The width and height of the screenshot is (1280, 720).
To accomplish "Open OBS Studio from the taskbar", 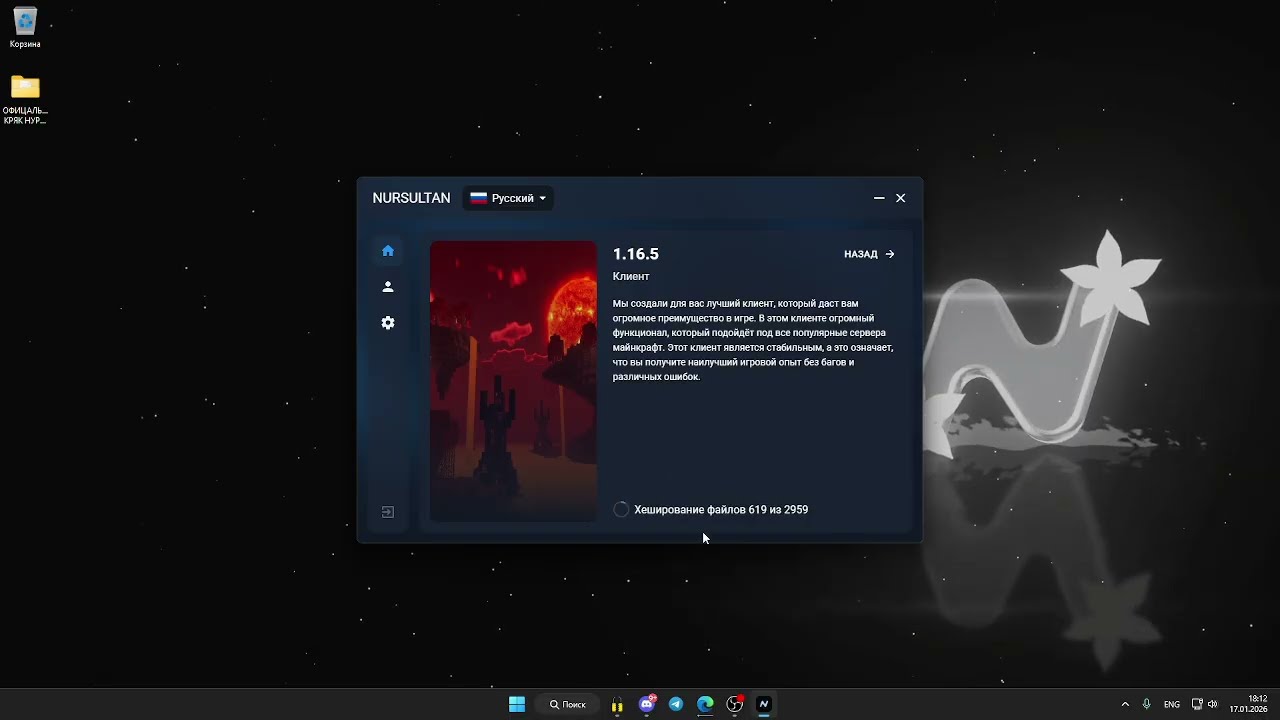I will pos(735,704).
